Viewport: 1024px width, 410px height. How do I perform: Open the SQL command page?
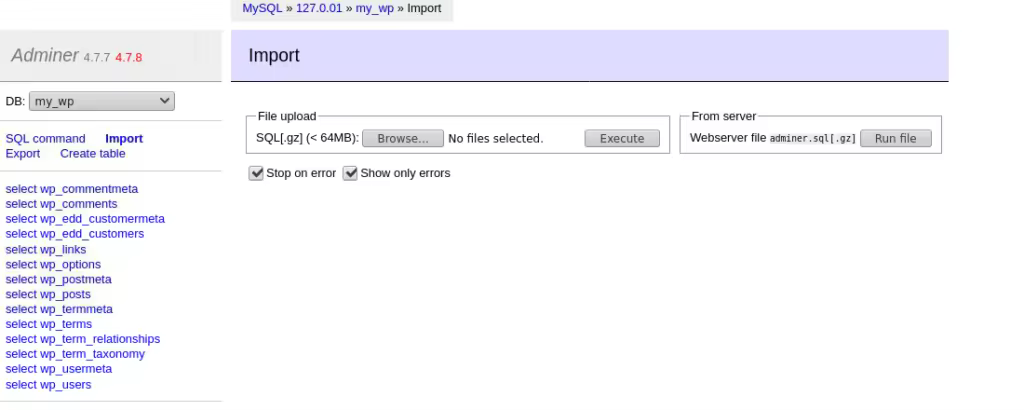46,138
